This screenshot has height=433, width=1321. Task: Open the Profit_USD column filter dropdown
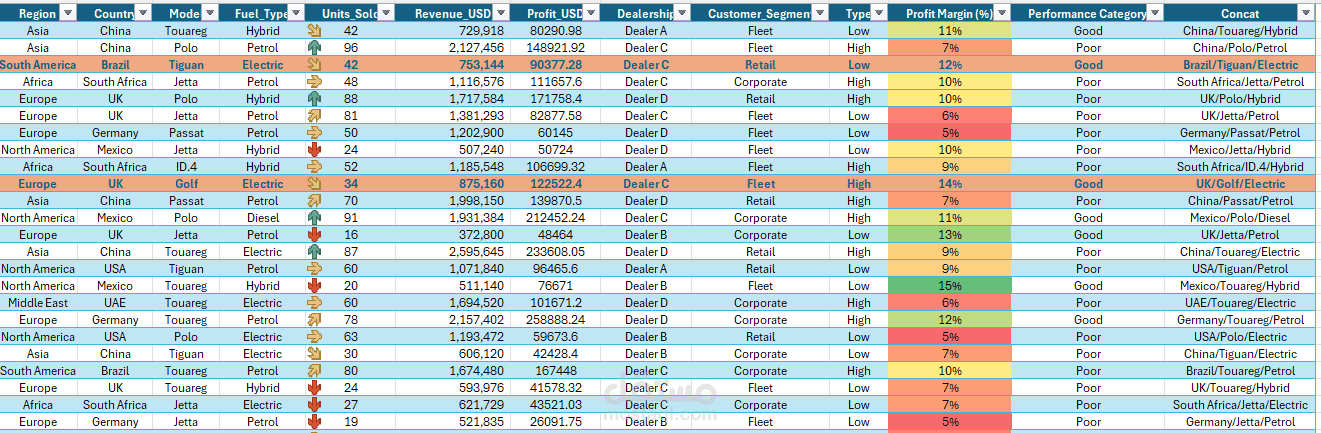tap(591, 14)
